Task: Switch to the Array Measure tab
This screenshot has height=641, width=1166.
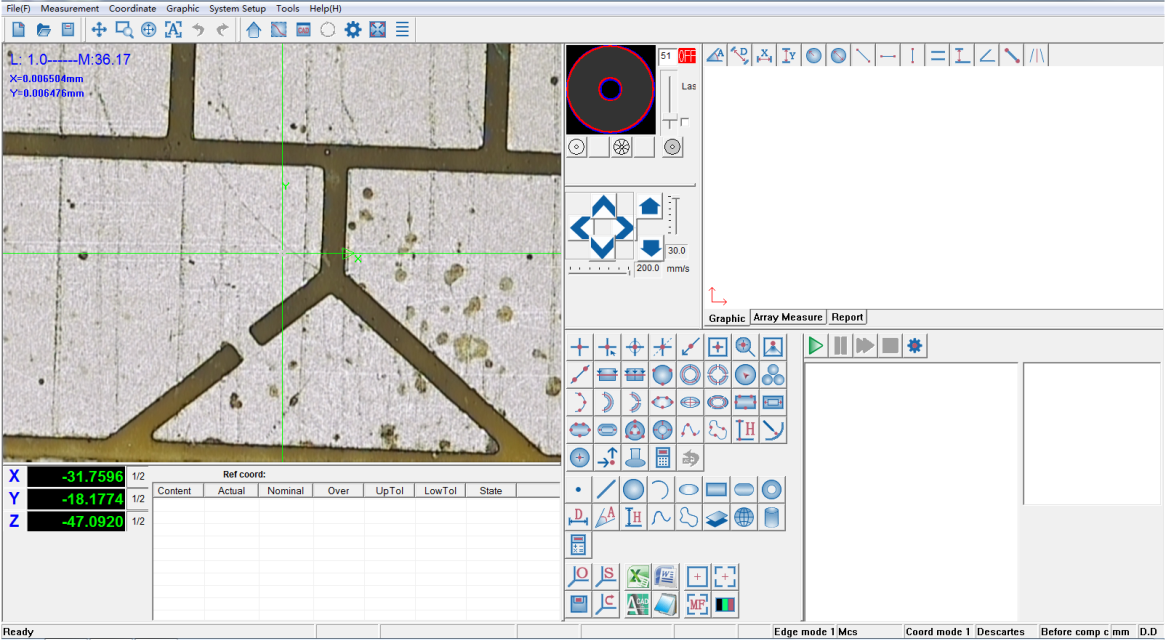Action: click(787, 317)
